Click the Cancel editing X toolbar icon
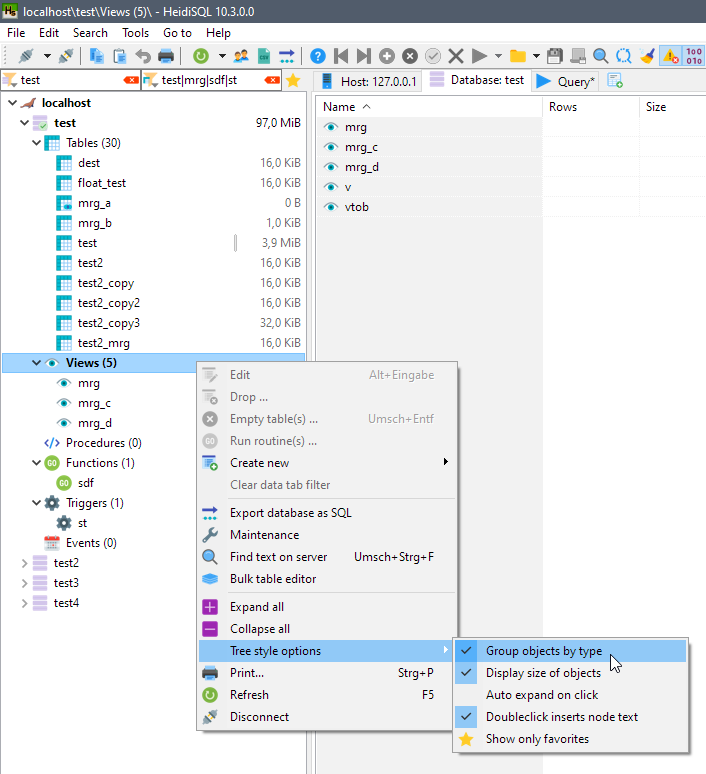Screen dimensions: 706x774 [456, 56]
